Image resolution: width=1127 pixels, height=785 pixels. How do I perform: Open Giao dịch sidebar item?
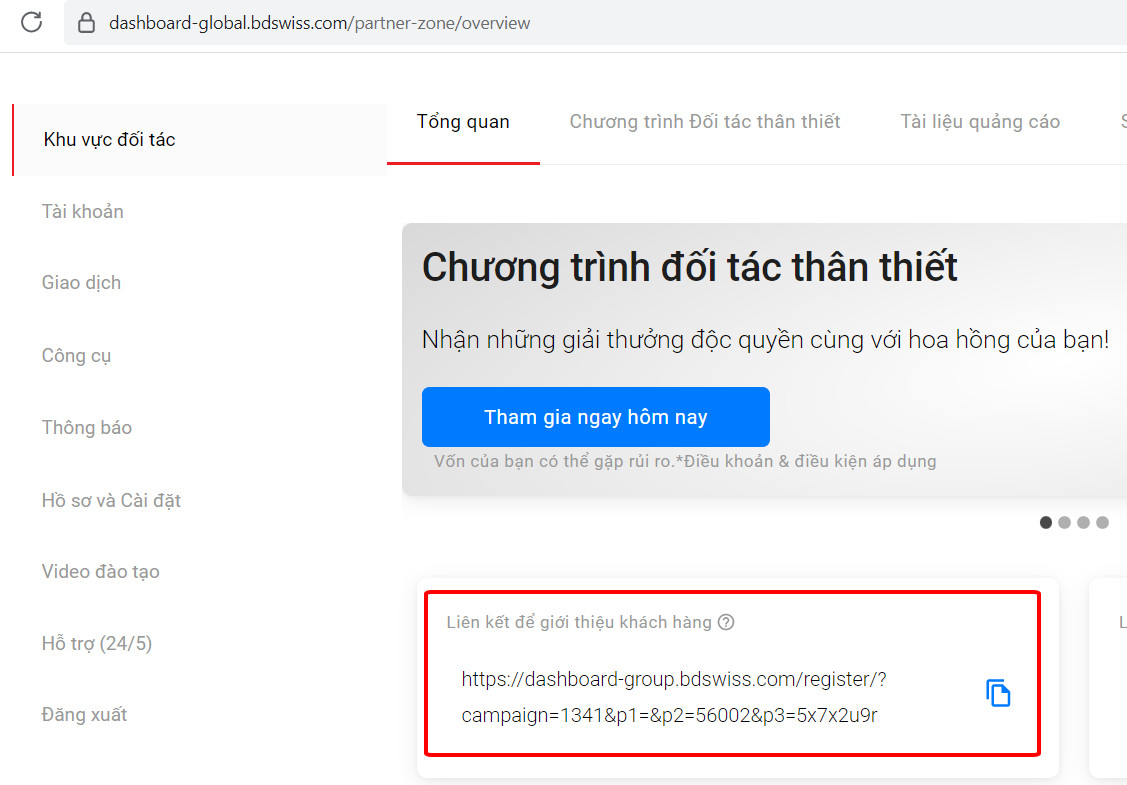coord(81,283)
